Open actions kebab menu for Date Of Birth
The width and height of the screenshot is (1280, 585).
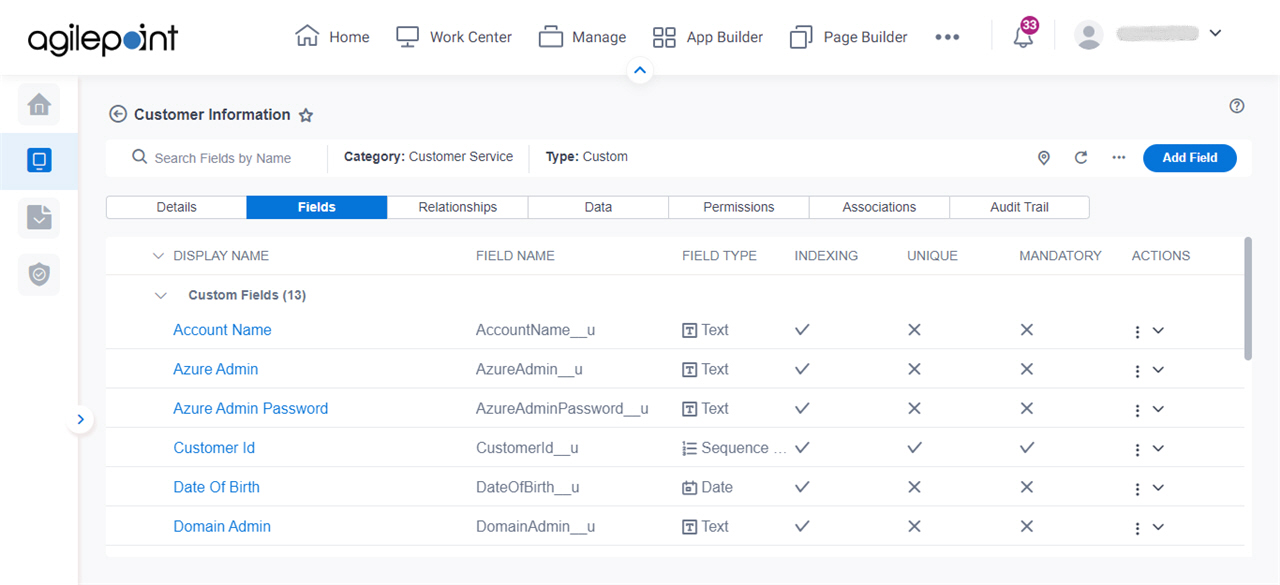pos(1138,489)
